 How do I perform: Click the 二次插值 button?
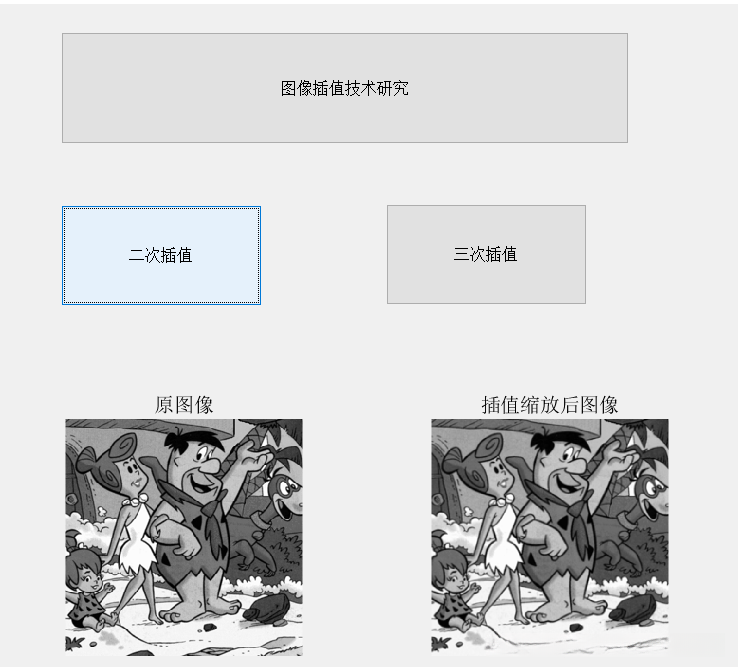click(161, 255)
